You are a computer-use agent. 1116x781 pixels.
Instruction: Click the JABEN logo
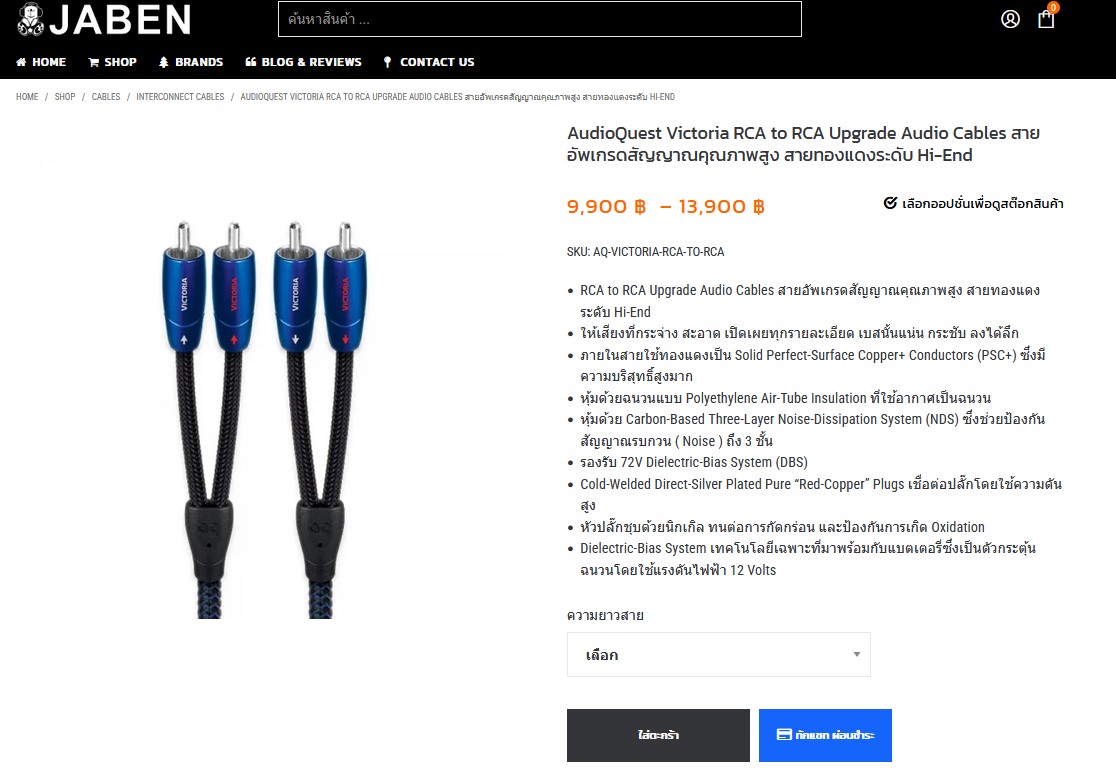pyautogui.click(x=105, y=19)
